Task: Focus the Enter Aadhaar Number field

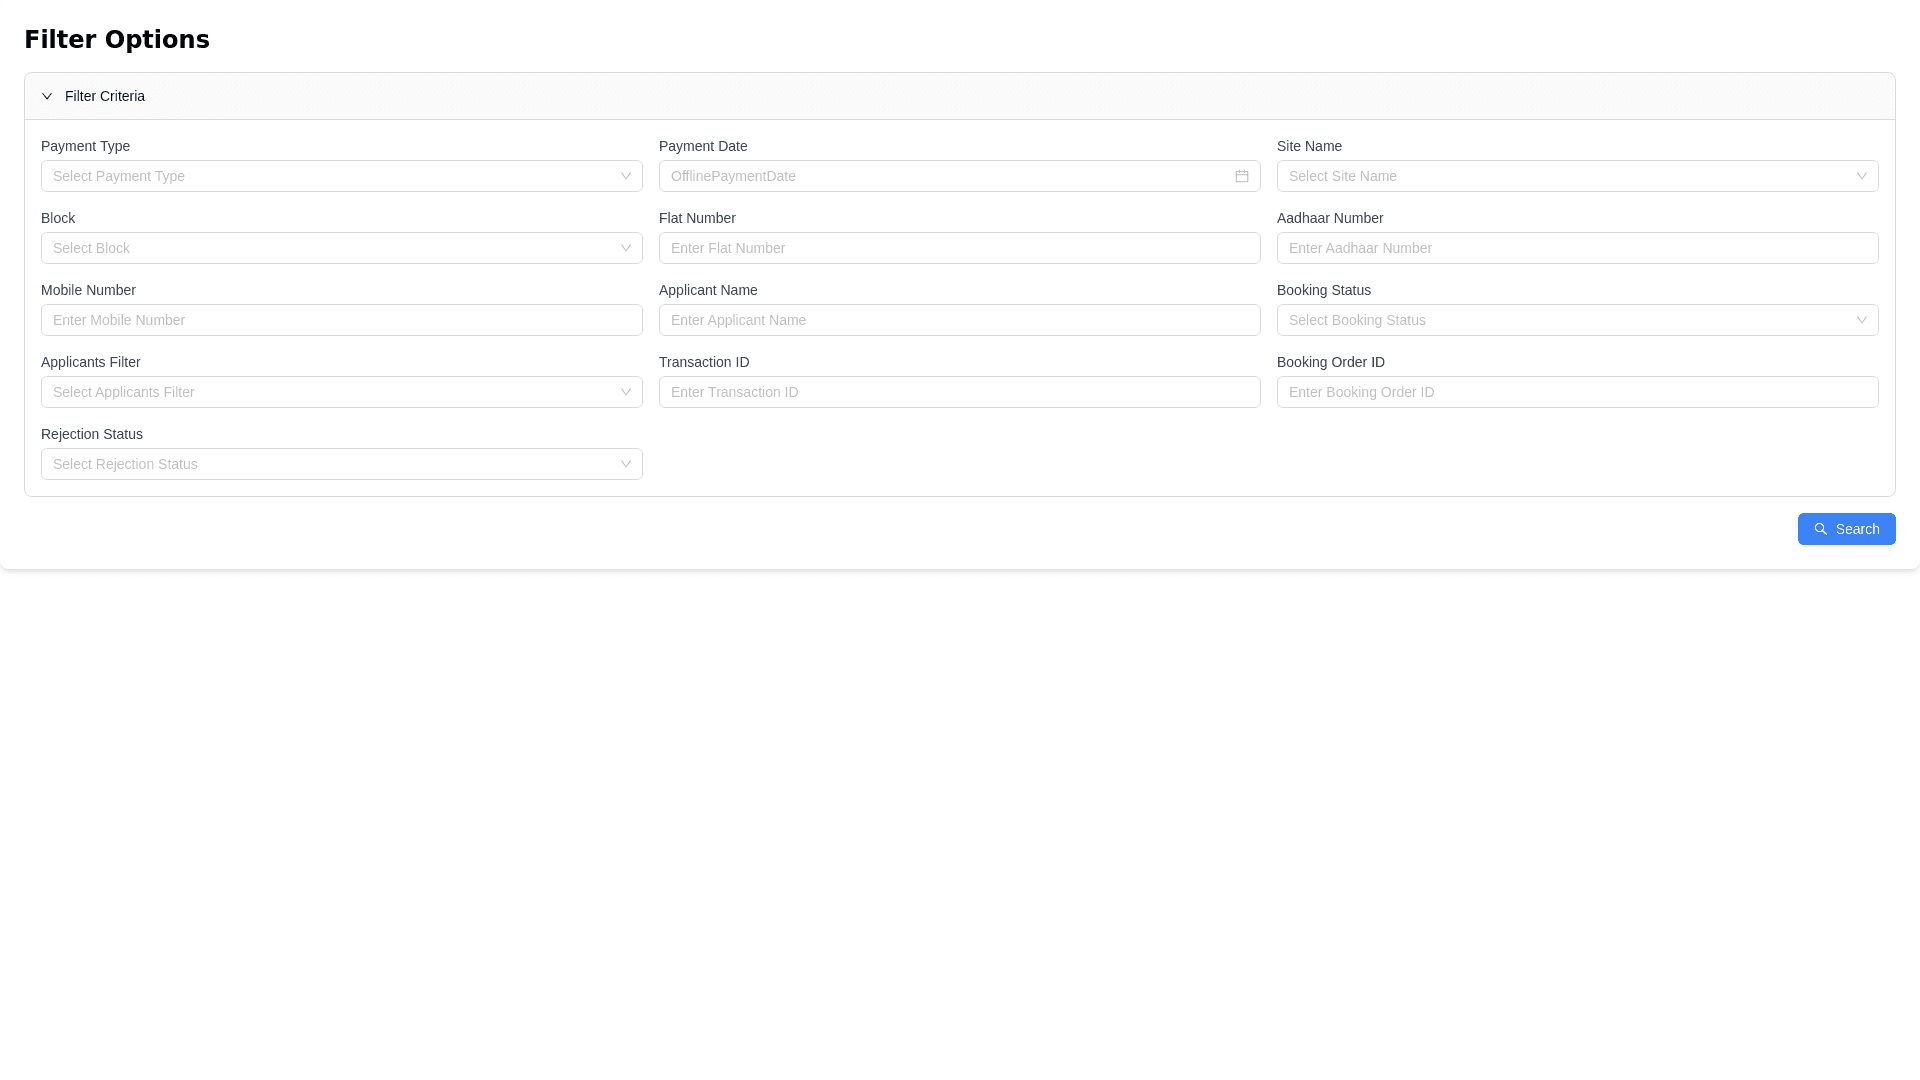Action: (1577, 248)
